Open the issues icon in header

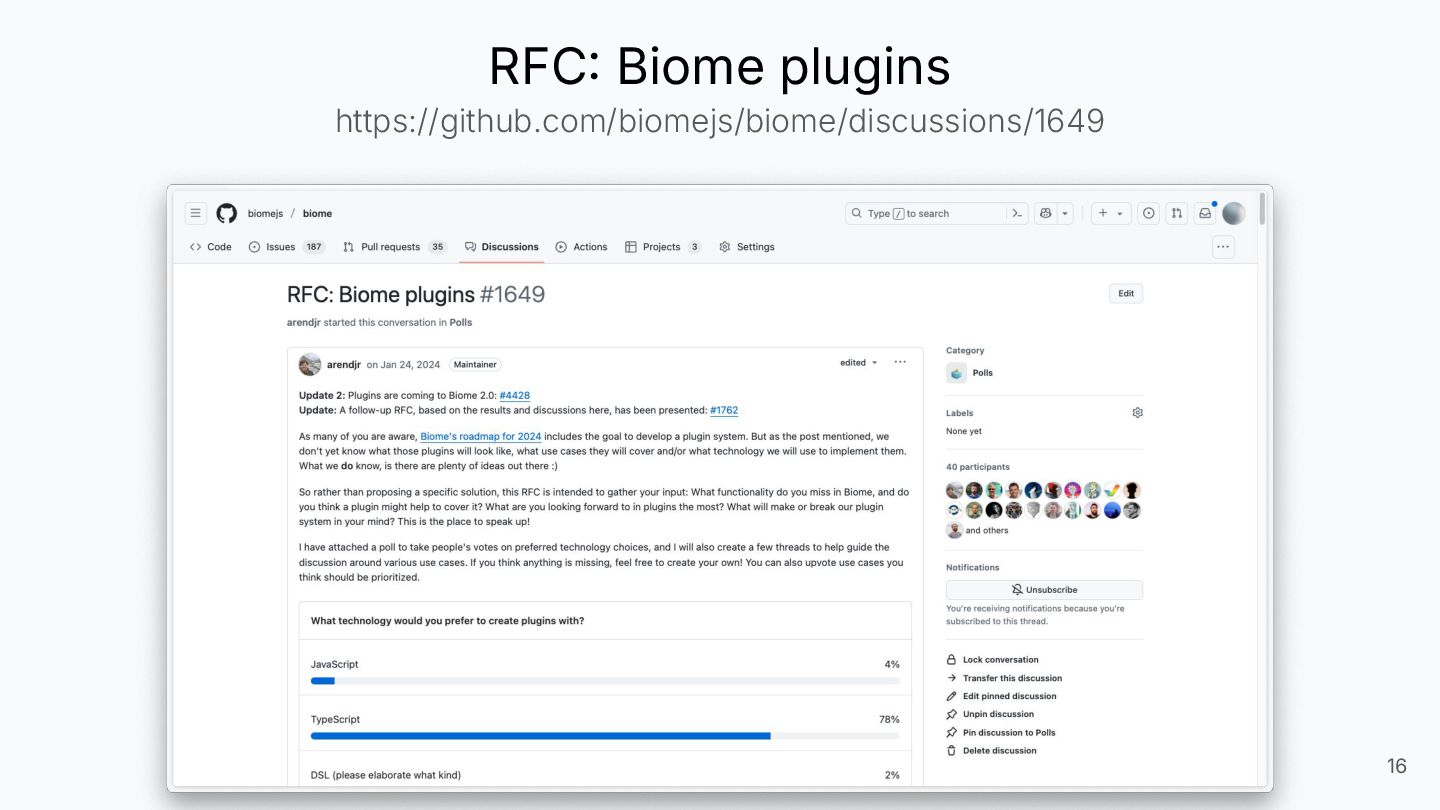coord(1149,213)
